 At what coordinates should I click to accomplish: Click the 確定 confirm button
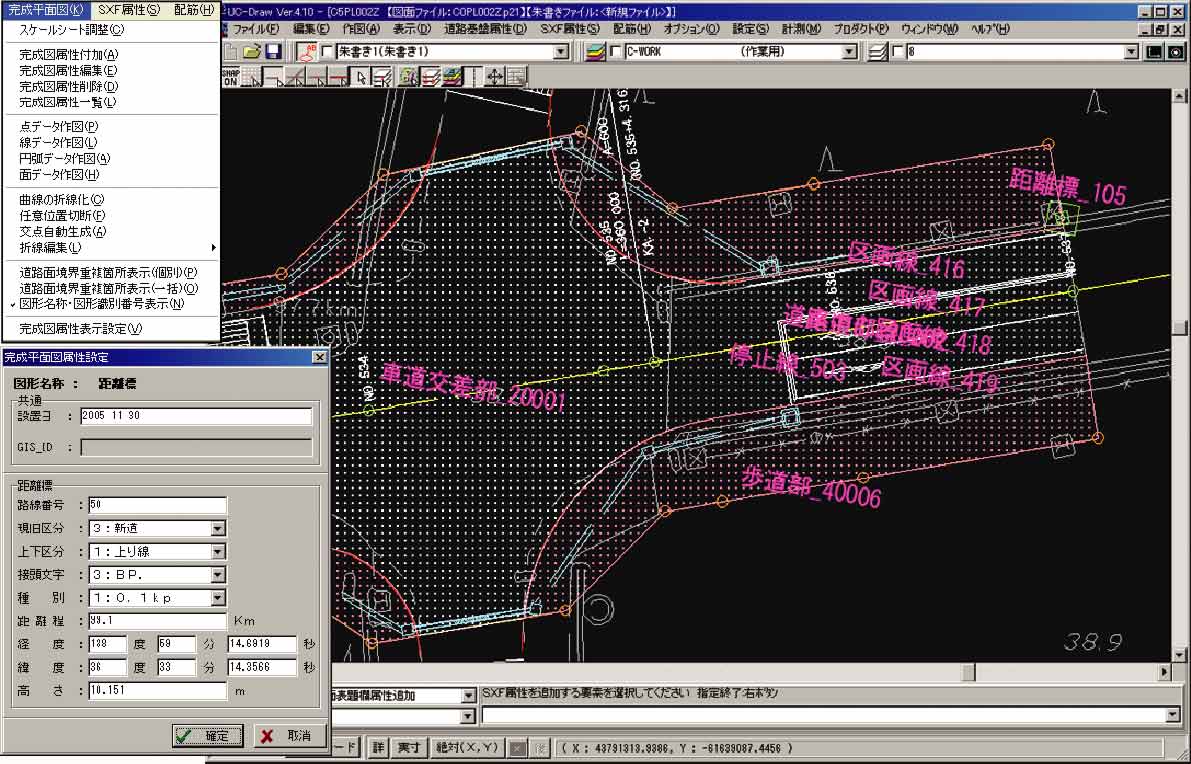207,736
